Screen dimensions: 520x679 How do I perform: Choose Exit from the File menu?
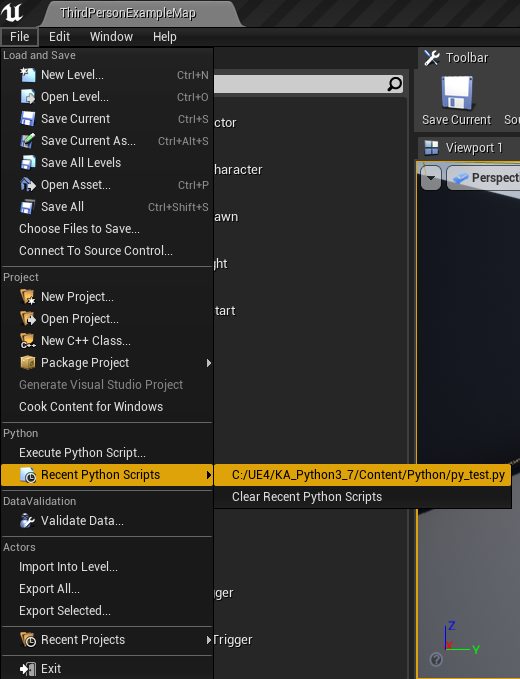click(x=107, y=669)
